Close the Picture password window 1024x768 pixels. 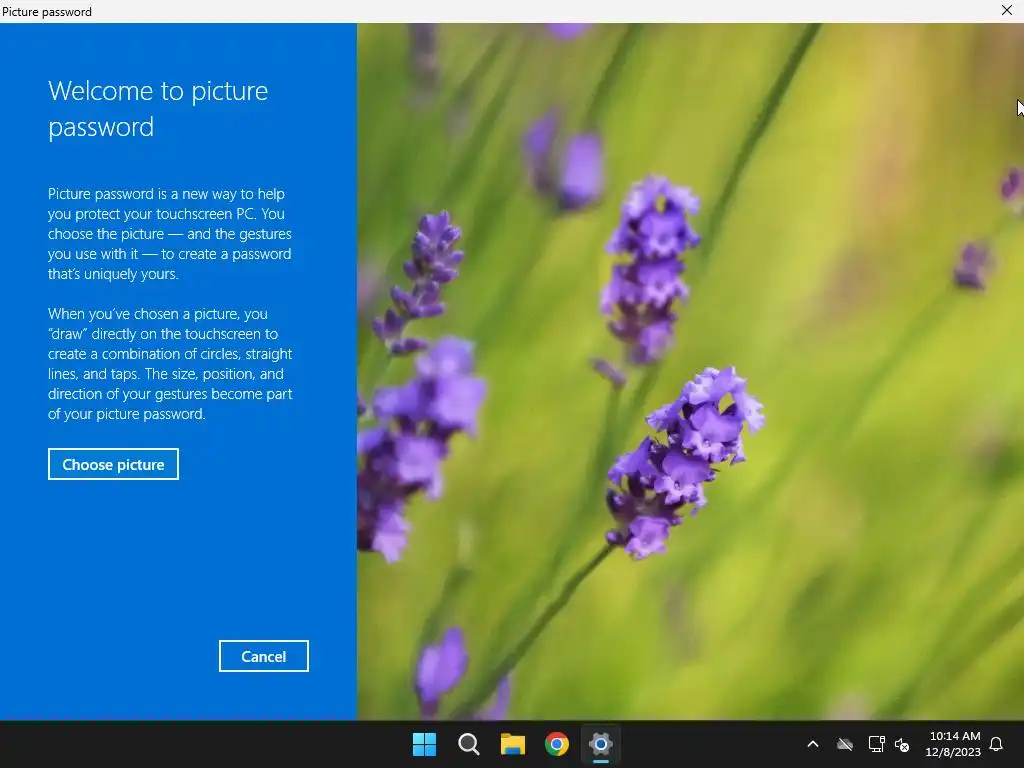1006,10
